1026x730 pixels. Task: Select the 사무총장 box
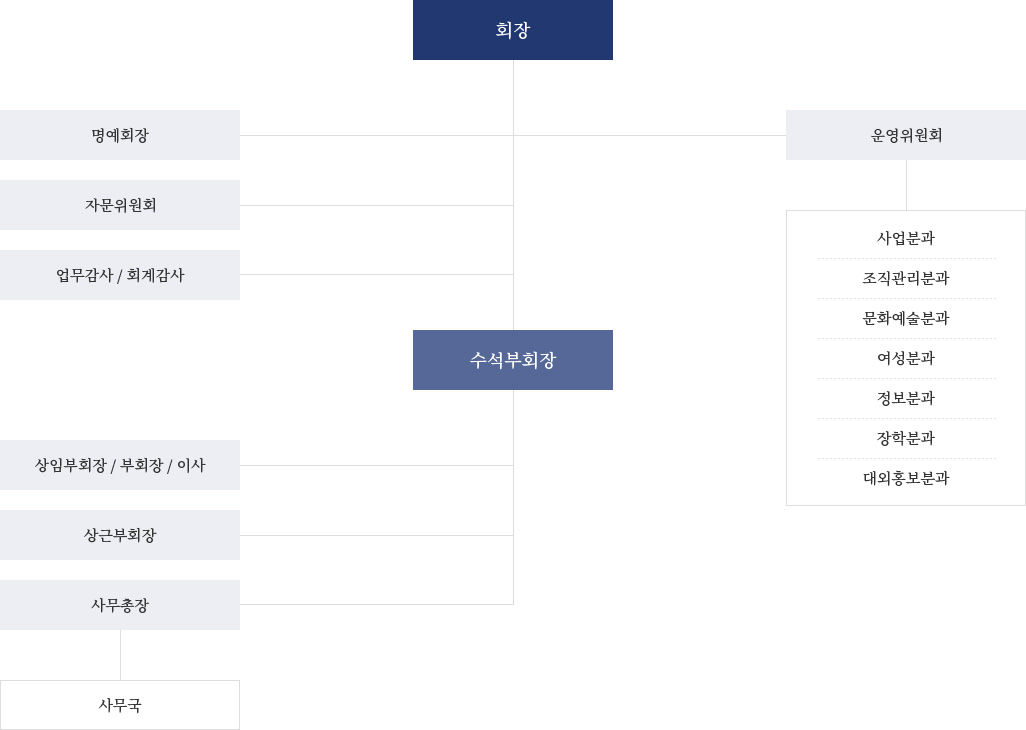[120, 606]
